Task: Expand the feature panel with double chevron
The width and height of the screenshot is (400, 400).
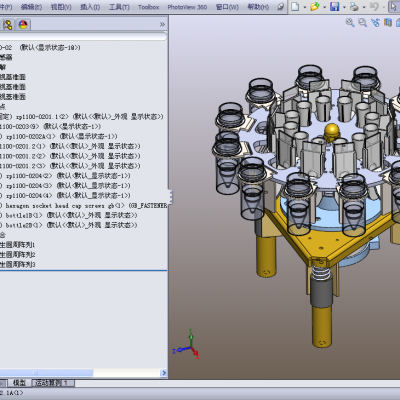Action: point(162,24)
